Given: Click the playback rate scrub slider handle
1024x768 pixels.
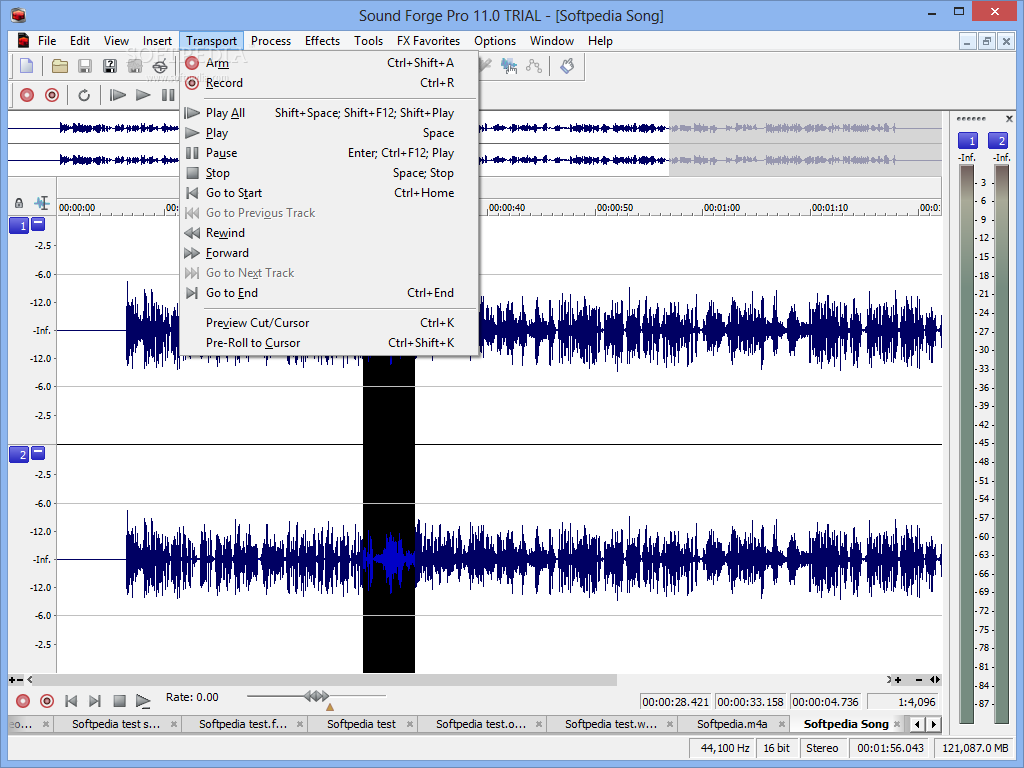Looking at the screenshot, I should 317,696.
